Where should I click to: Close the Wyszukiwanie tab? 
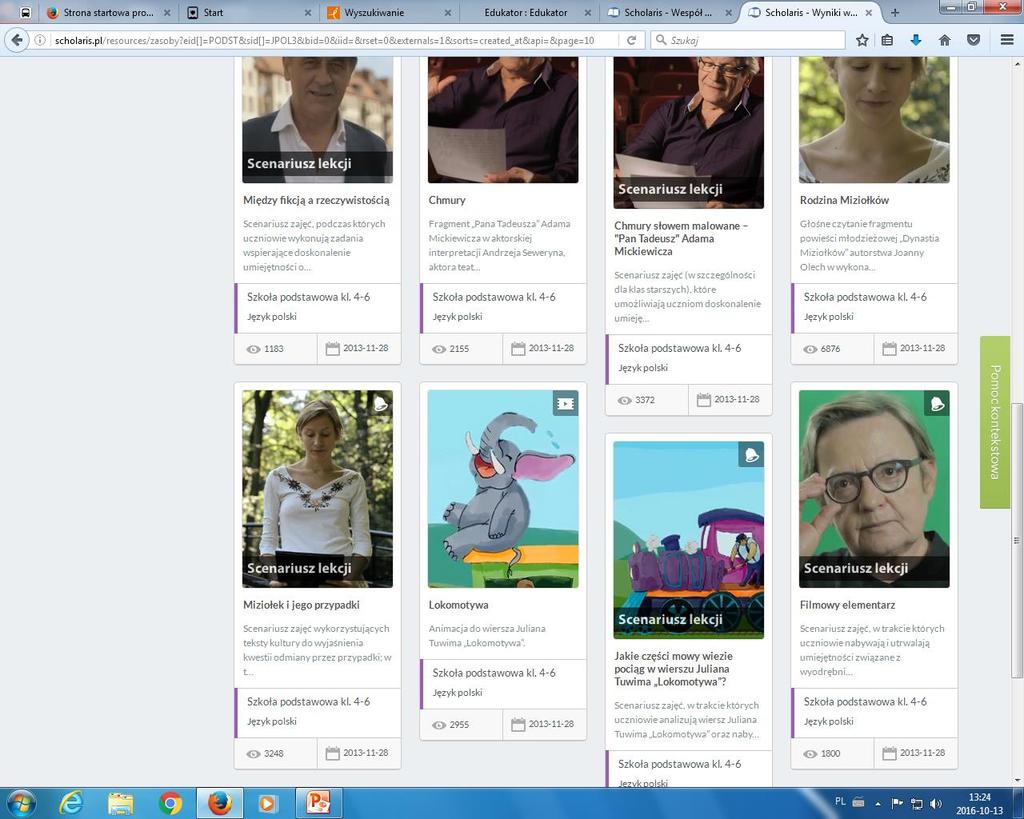pyautogui.click(x=447, y=12)
